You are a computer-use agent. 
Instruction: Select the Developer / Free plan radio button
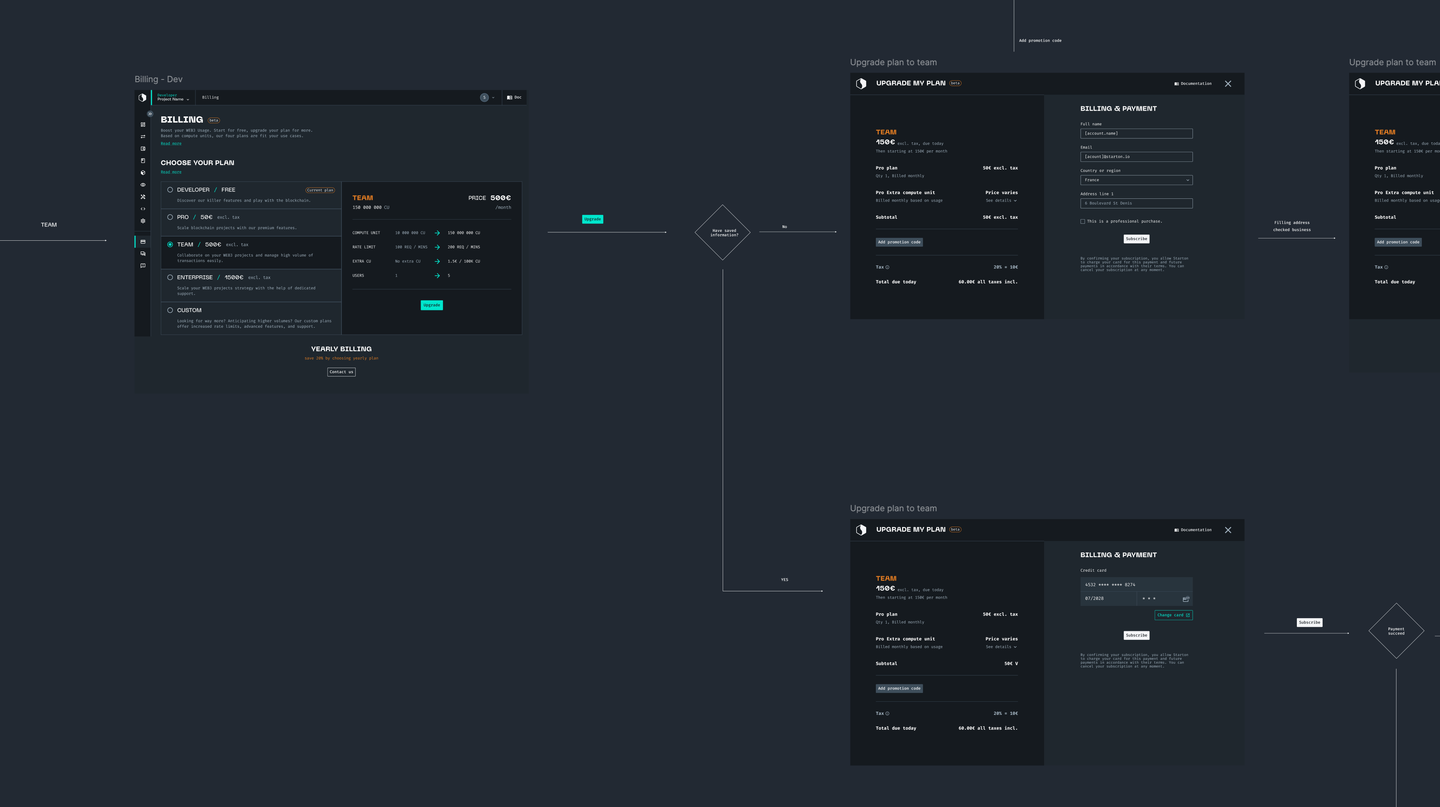coord(170,190)
